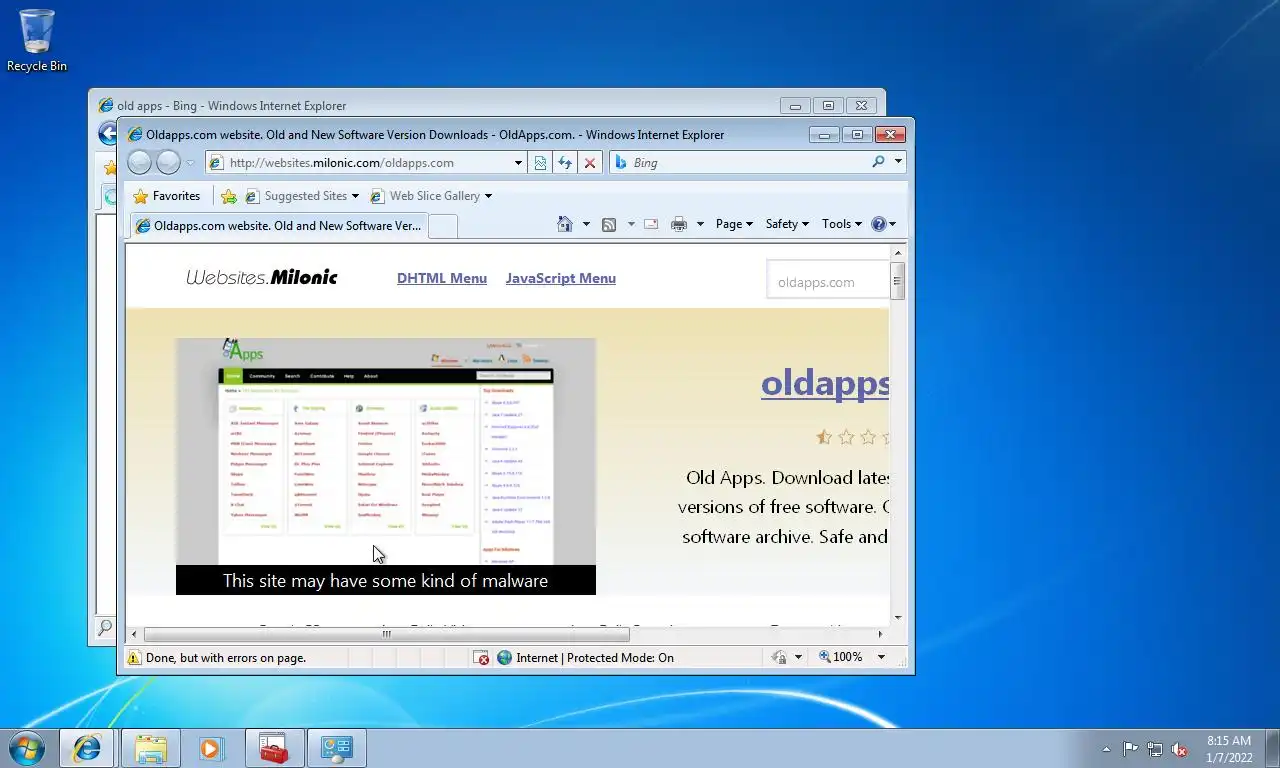Click Internet Explorer taskbar icon

pos(88,748)
